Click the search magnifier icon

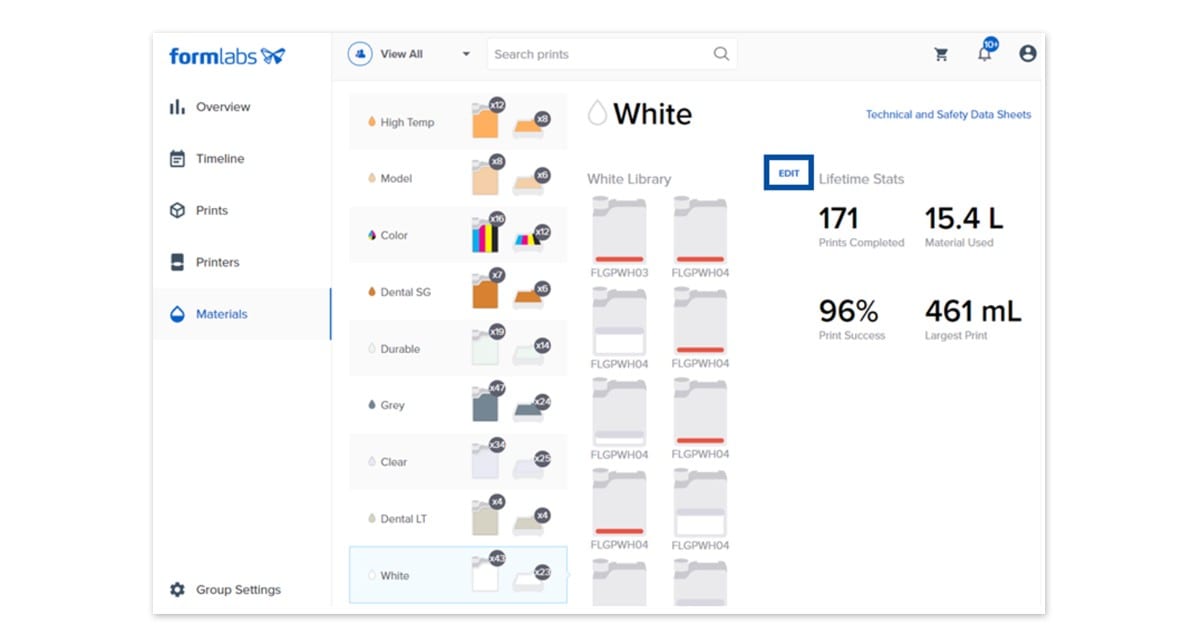pyautogui.click(x=721, y=54)
